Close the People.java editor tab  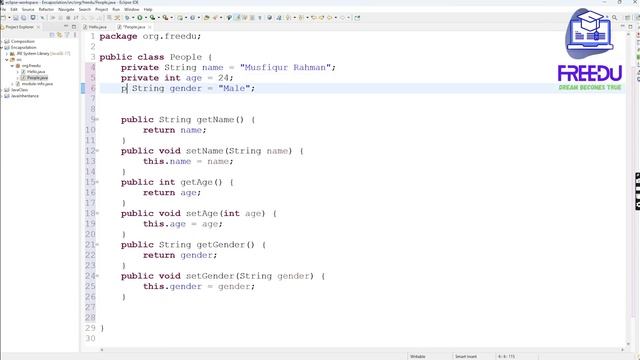(x=150, y=27)
